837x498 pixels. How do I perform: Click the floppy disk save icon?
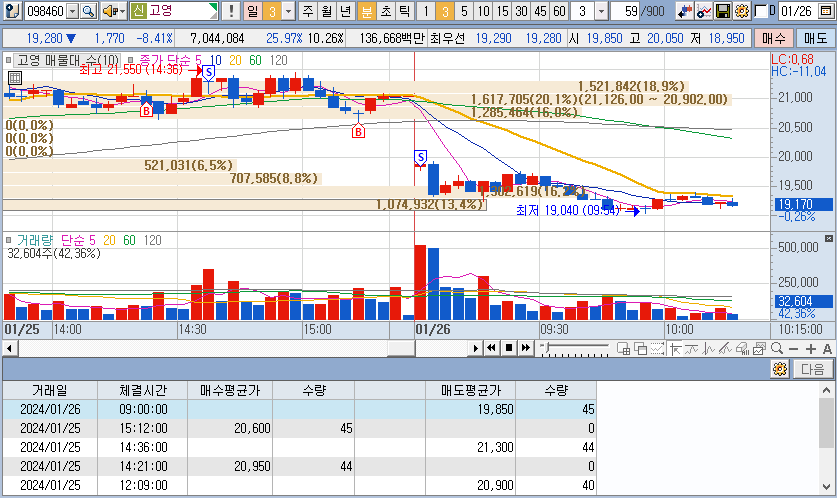tap(722, 11)
